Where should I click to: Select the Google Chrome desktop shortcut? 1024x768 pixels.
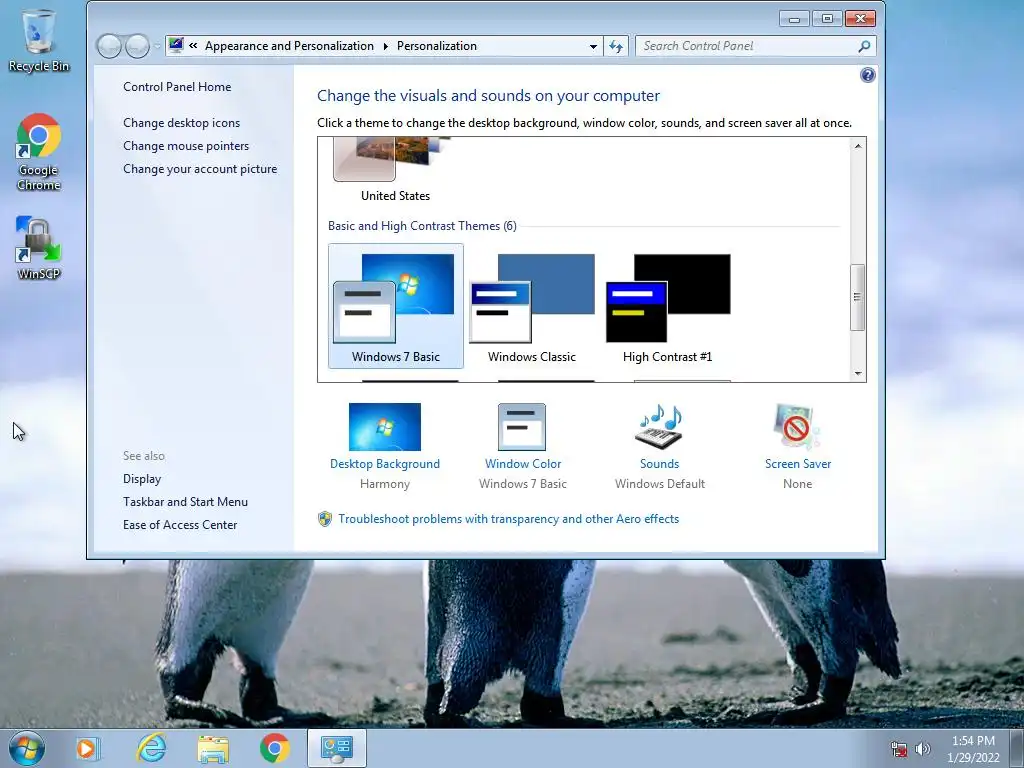point(39,152)
